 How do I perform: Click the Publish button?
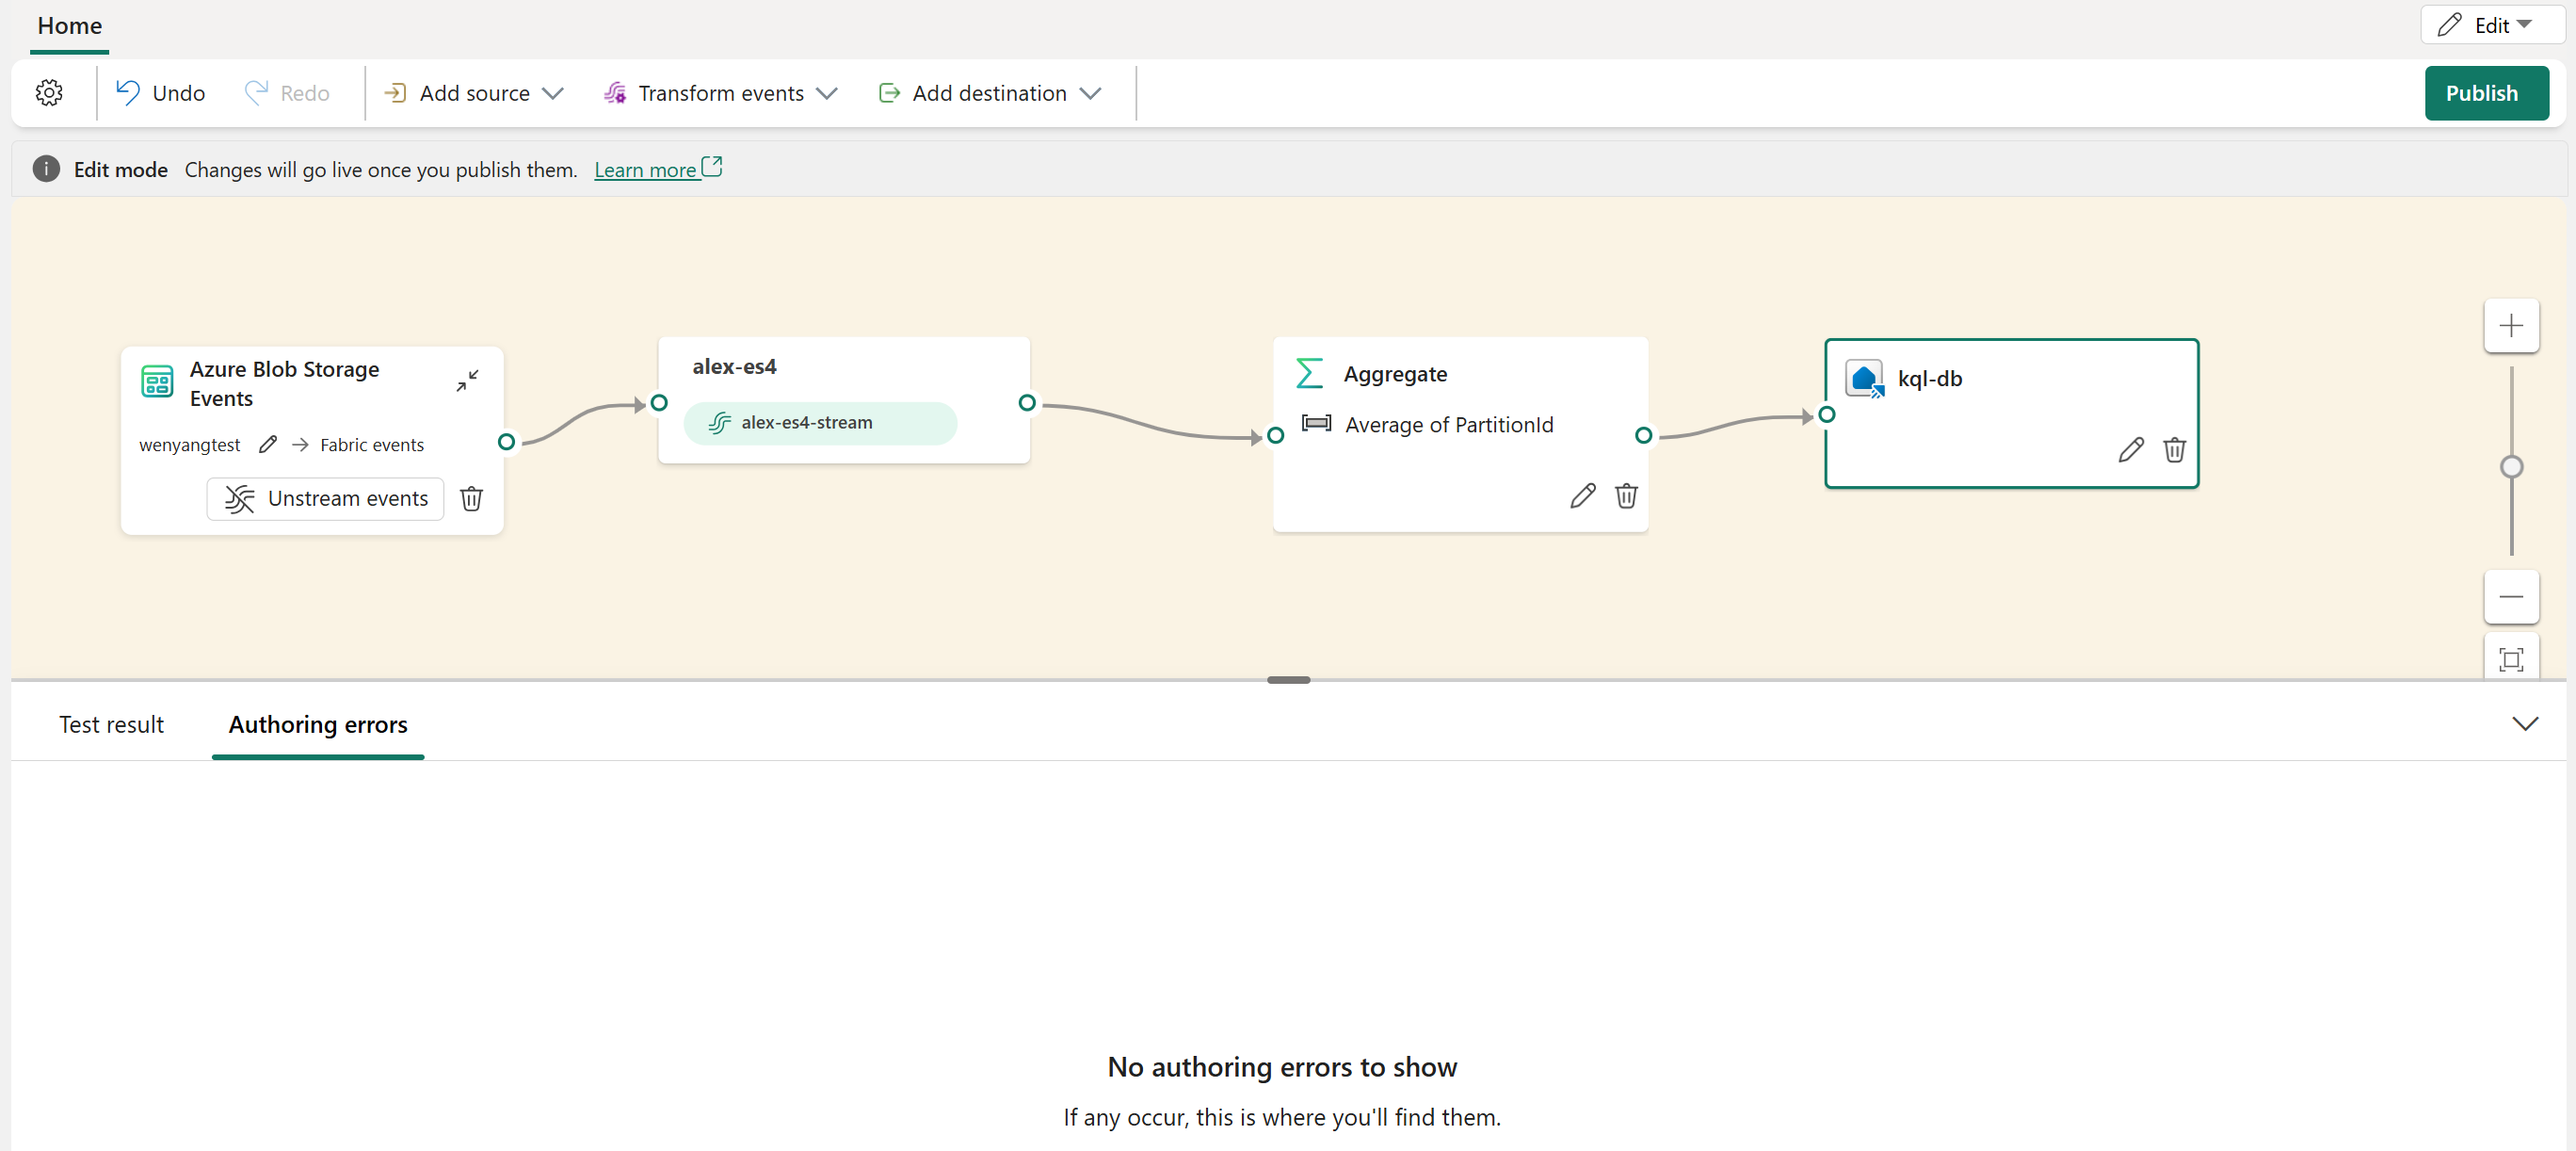[2483, 92]
